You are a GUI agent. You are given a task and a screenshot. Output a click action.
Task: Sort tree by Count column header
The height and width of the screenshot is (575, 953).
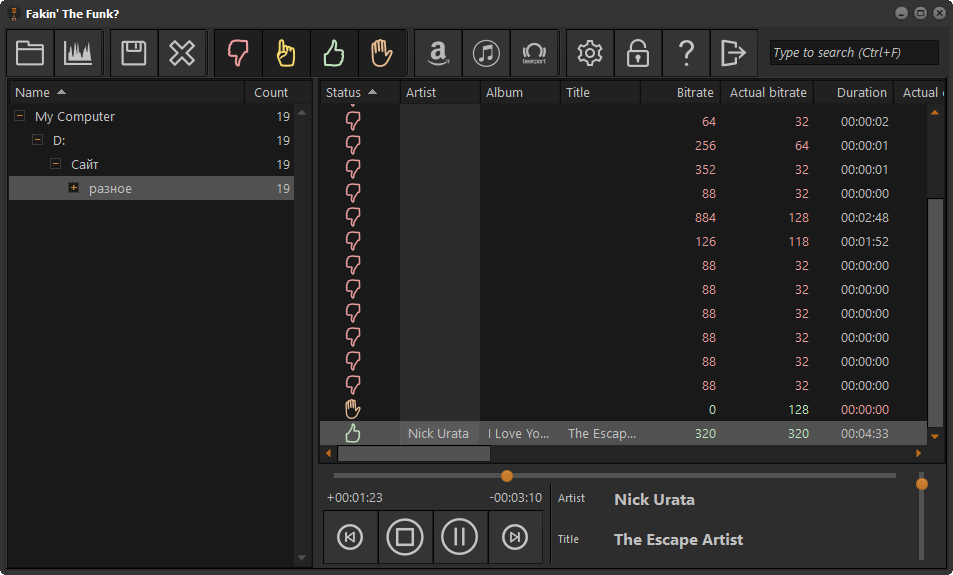(x=270, y=92)
